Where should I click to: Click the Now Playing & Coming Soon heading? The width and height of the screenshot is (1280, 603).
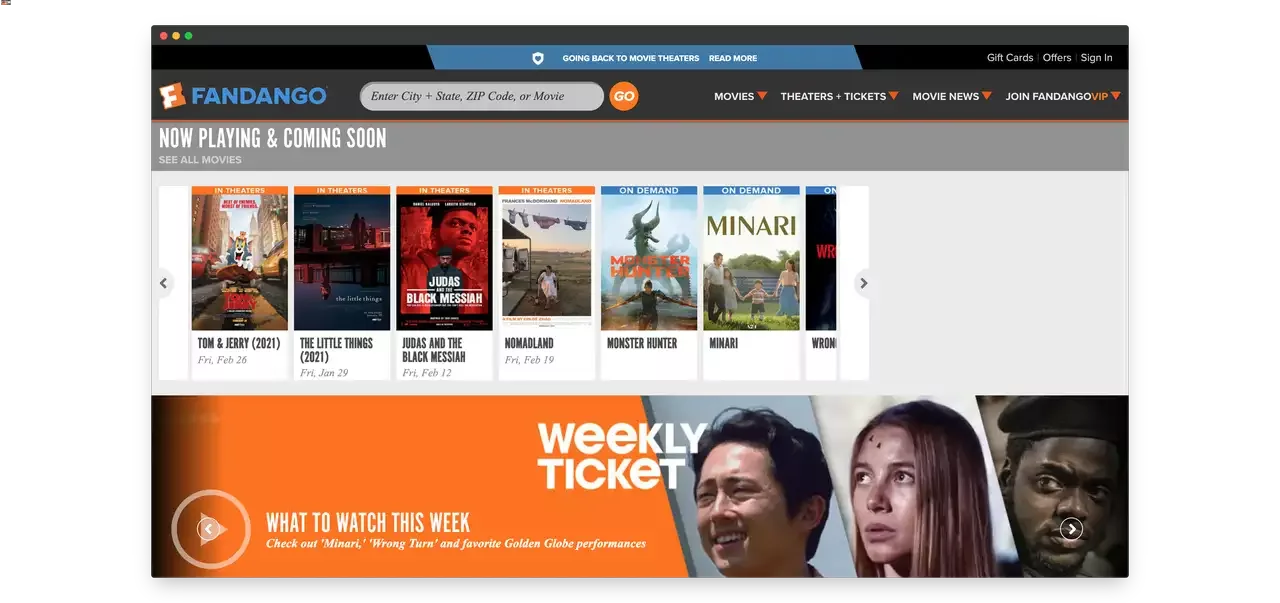(272, 138)
